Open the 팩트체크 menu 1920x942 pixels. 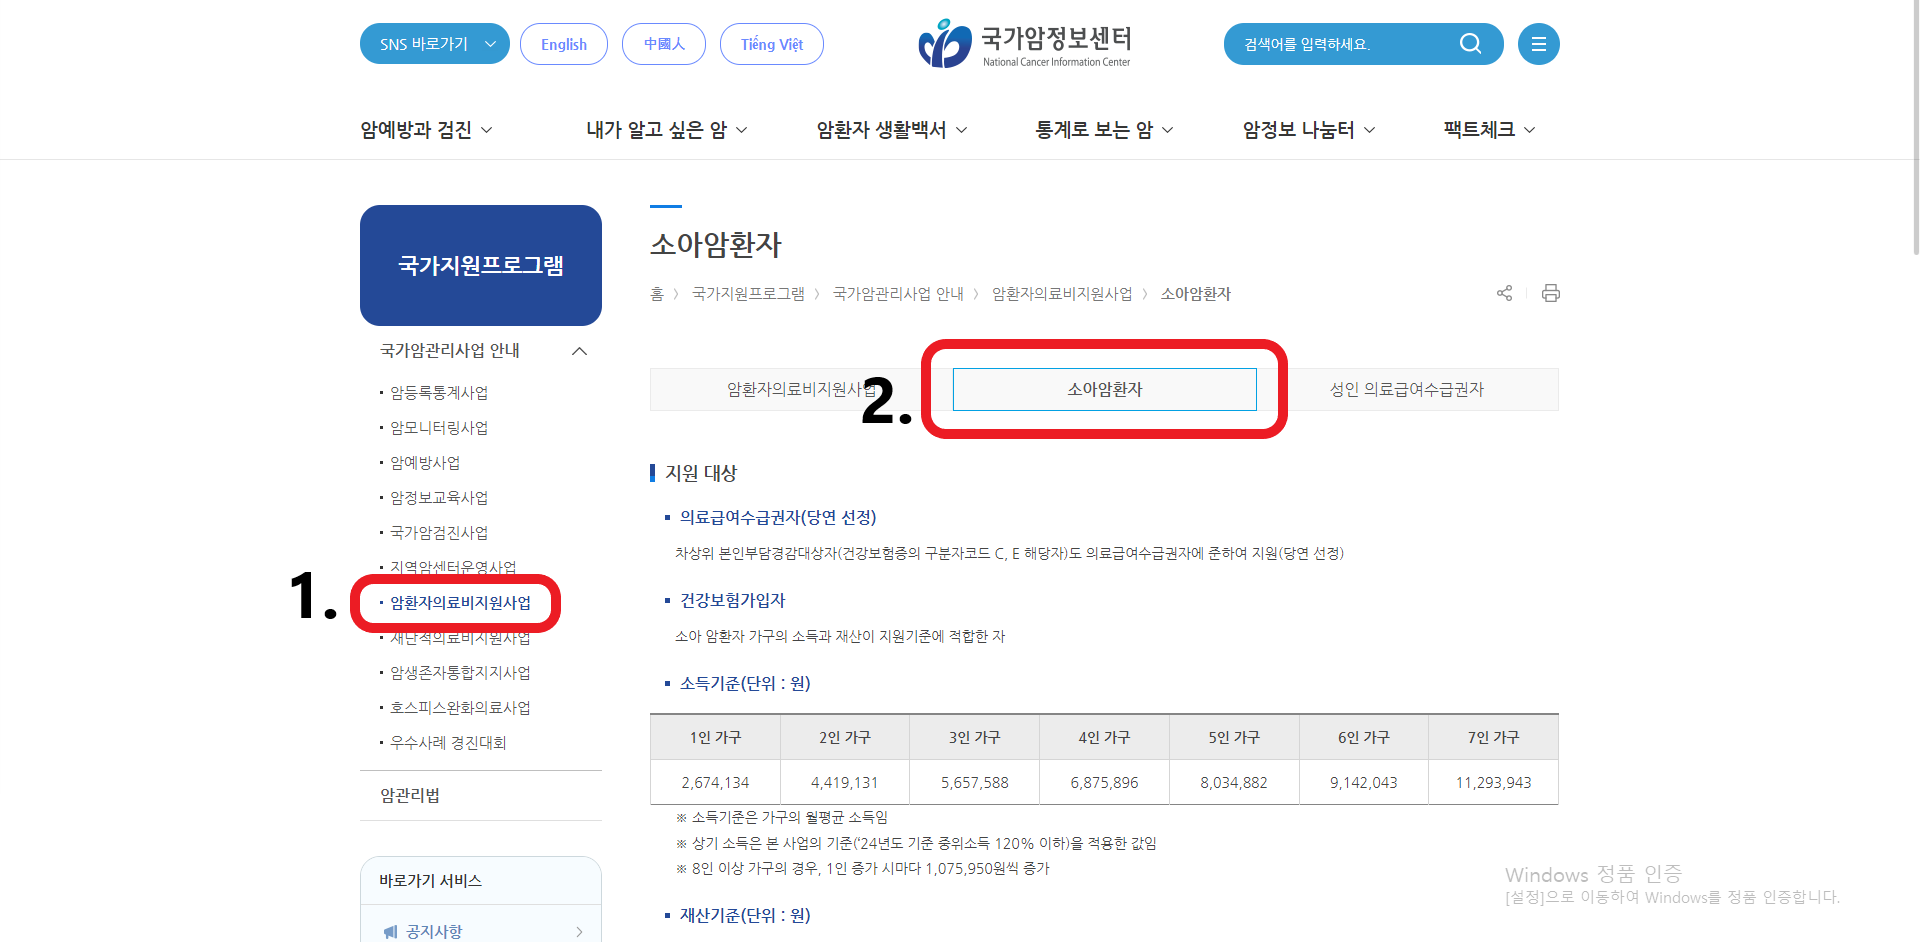(x=1480, y=129)
